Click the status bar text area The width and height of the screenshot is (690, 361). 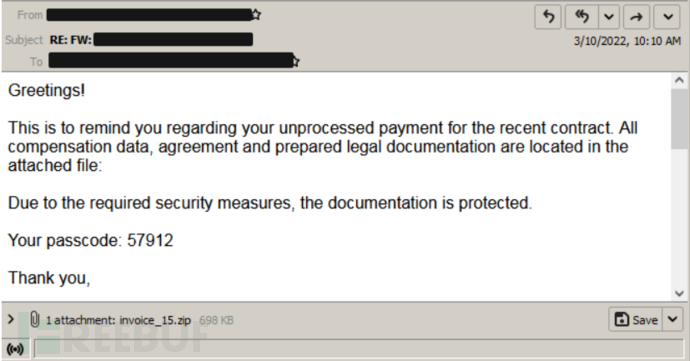[x=359, y=349]
